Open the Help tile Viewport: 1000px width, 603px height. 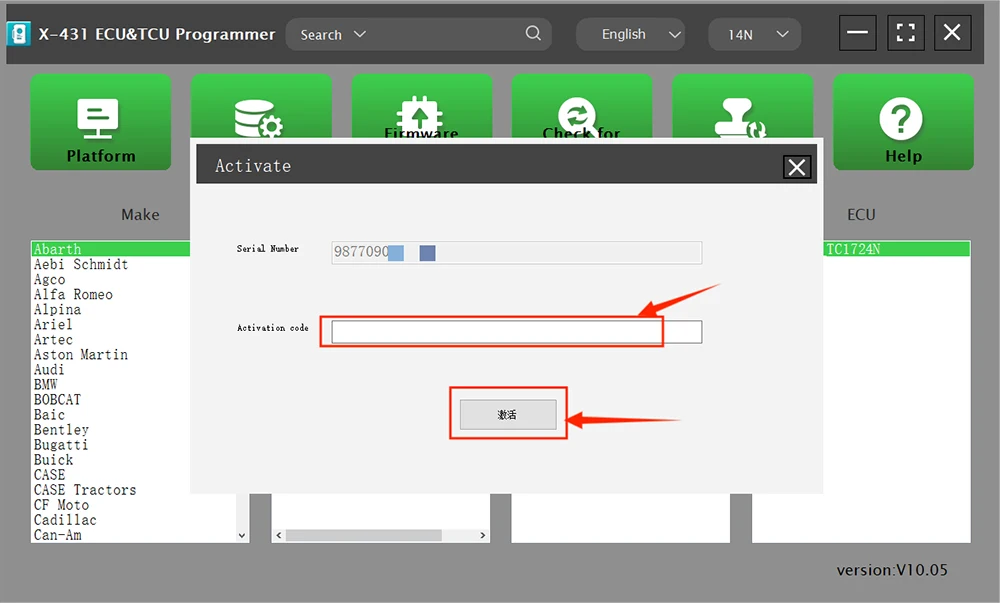click(902, 122)
